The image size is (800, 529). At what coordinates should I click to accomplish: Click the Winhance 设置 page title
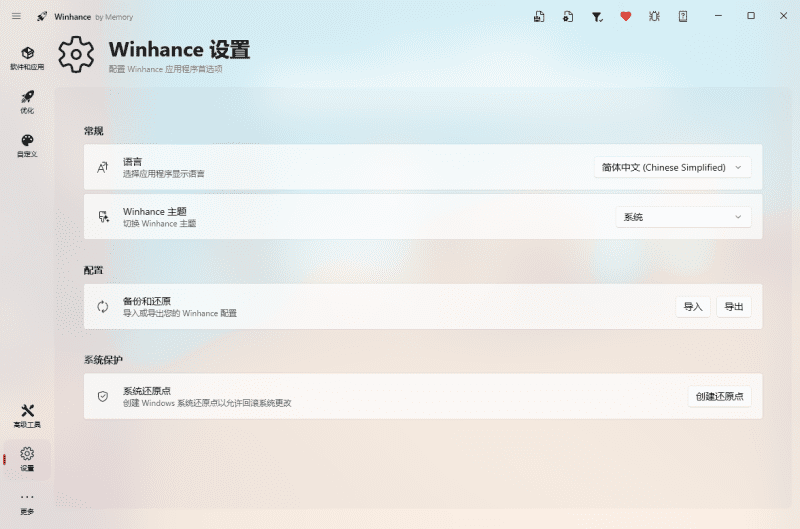(x=179, y=50)
